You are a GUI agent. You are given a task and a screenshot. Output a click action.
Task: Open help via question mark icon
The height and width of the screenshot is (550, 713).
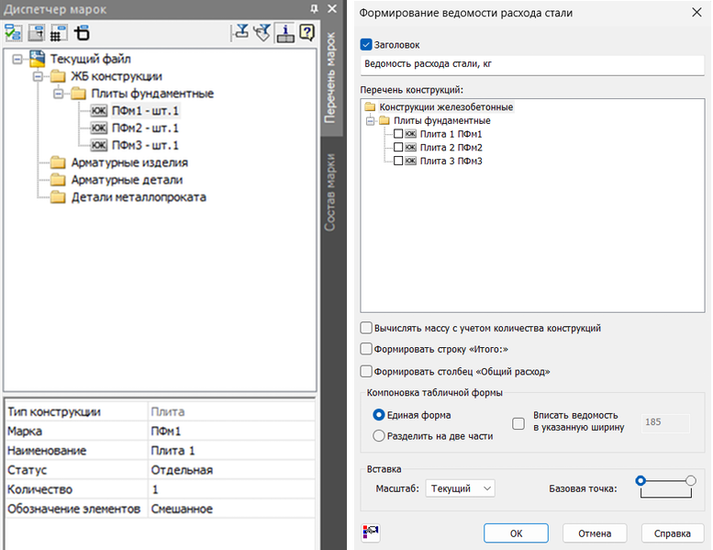[x=306, y=32]
